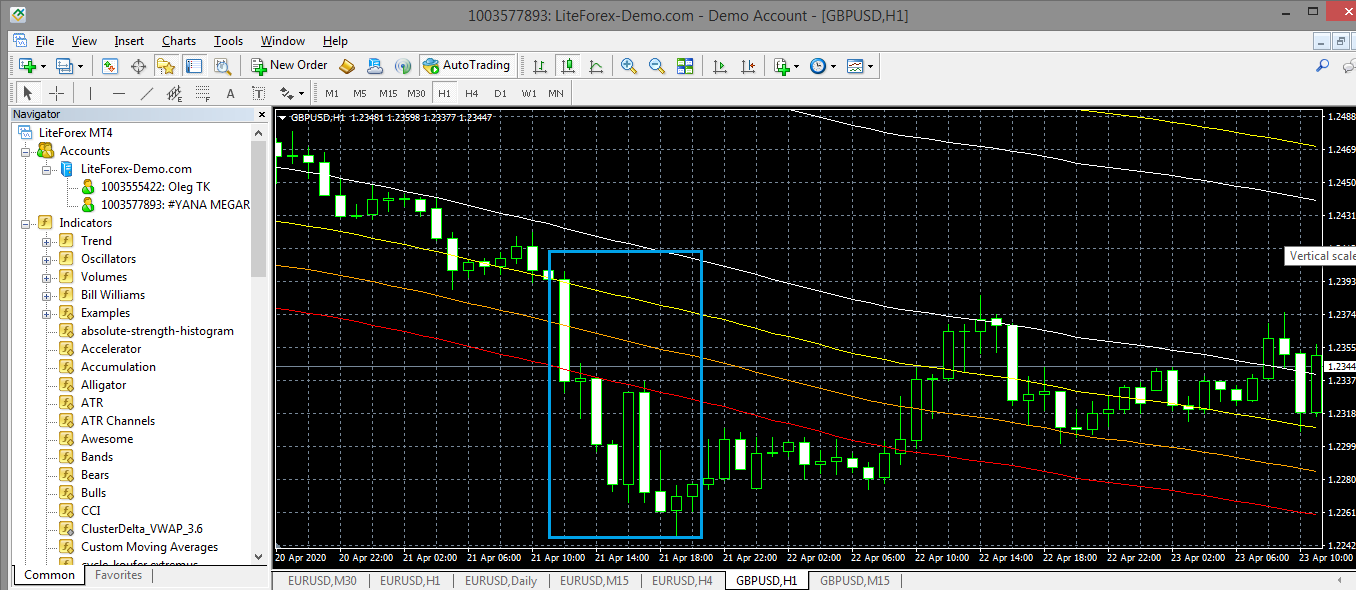Draw a vertical line tool

(90, 93)
